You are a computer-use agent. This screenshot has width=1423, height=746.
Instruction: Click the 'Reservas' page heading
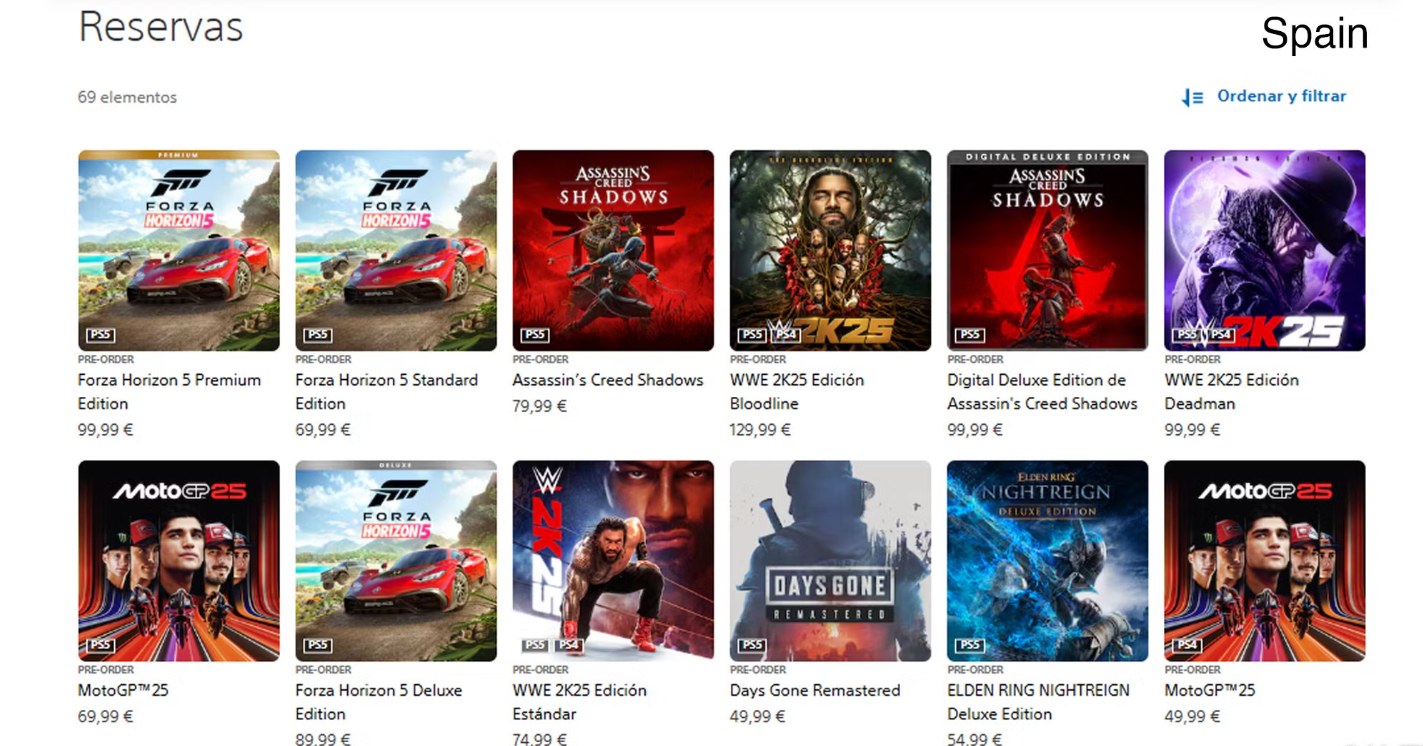pyautogui.click(x=161, y=27)
